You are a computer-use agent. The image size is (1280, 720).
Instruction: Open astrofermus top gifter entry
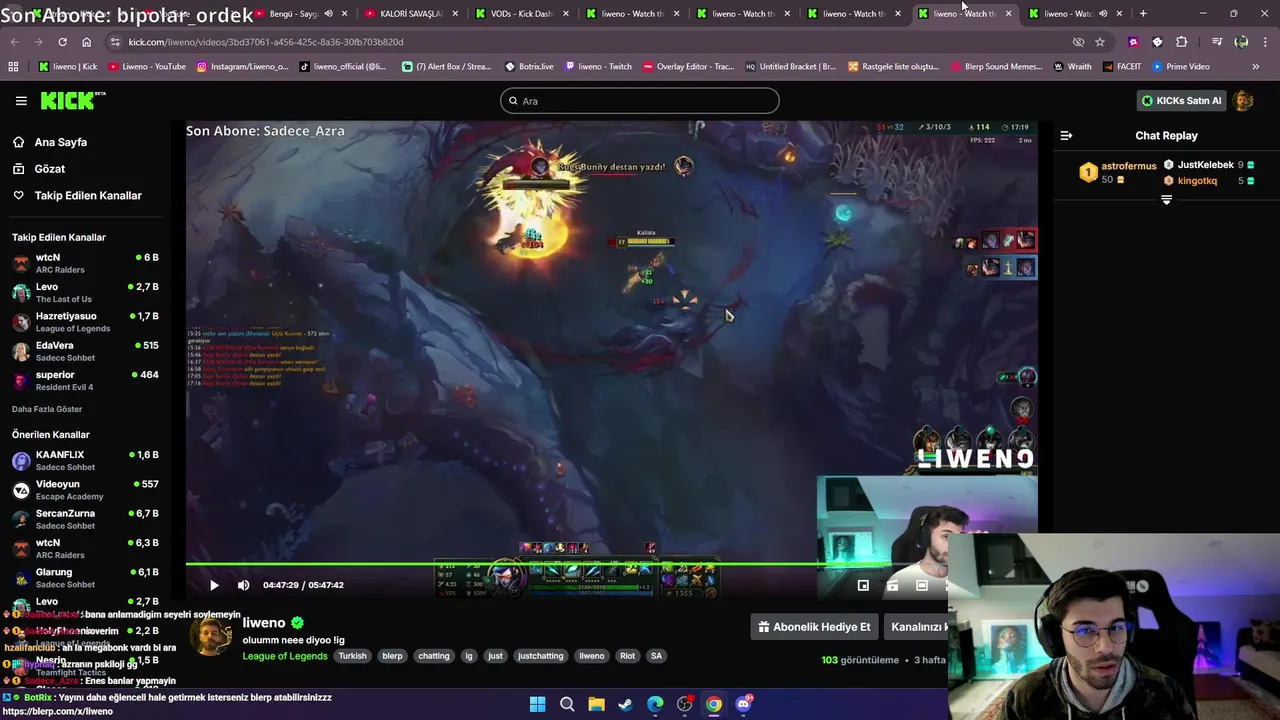1117,172
